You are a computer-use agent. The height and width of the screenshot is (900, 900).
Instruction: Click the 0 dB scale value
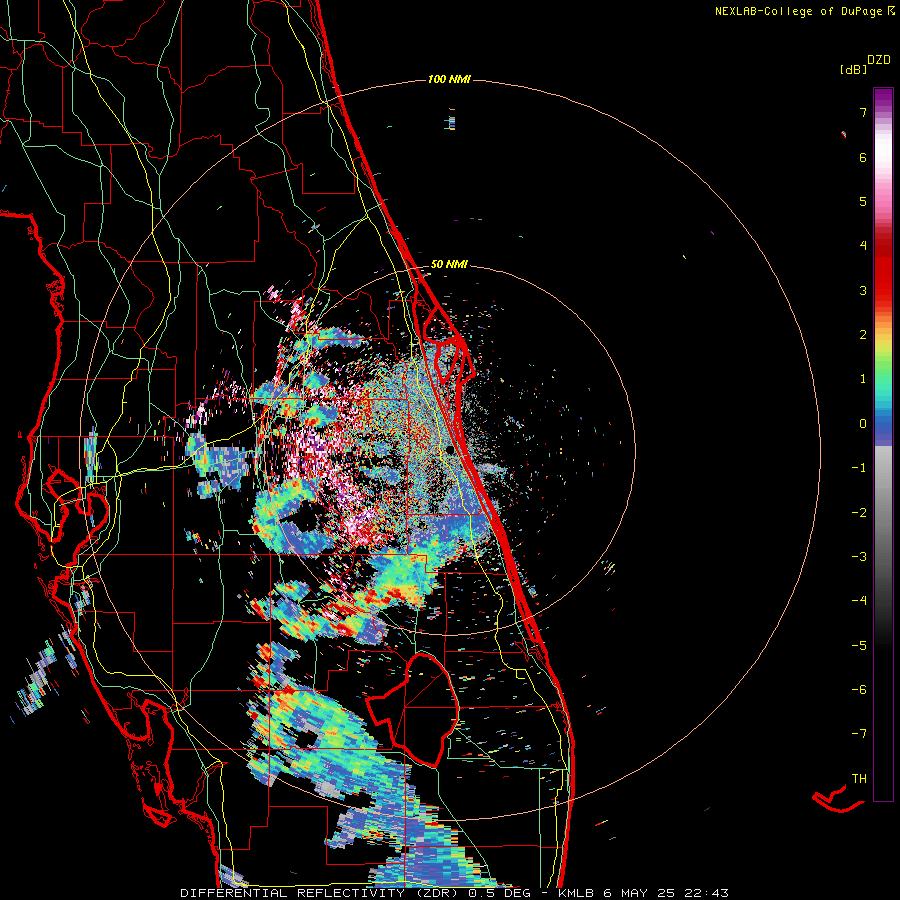point(863,424)
